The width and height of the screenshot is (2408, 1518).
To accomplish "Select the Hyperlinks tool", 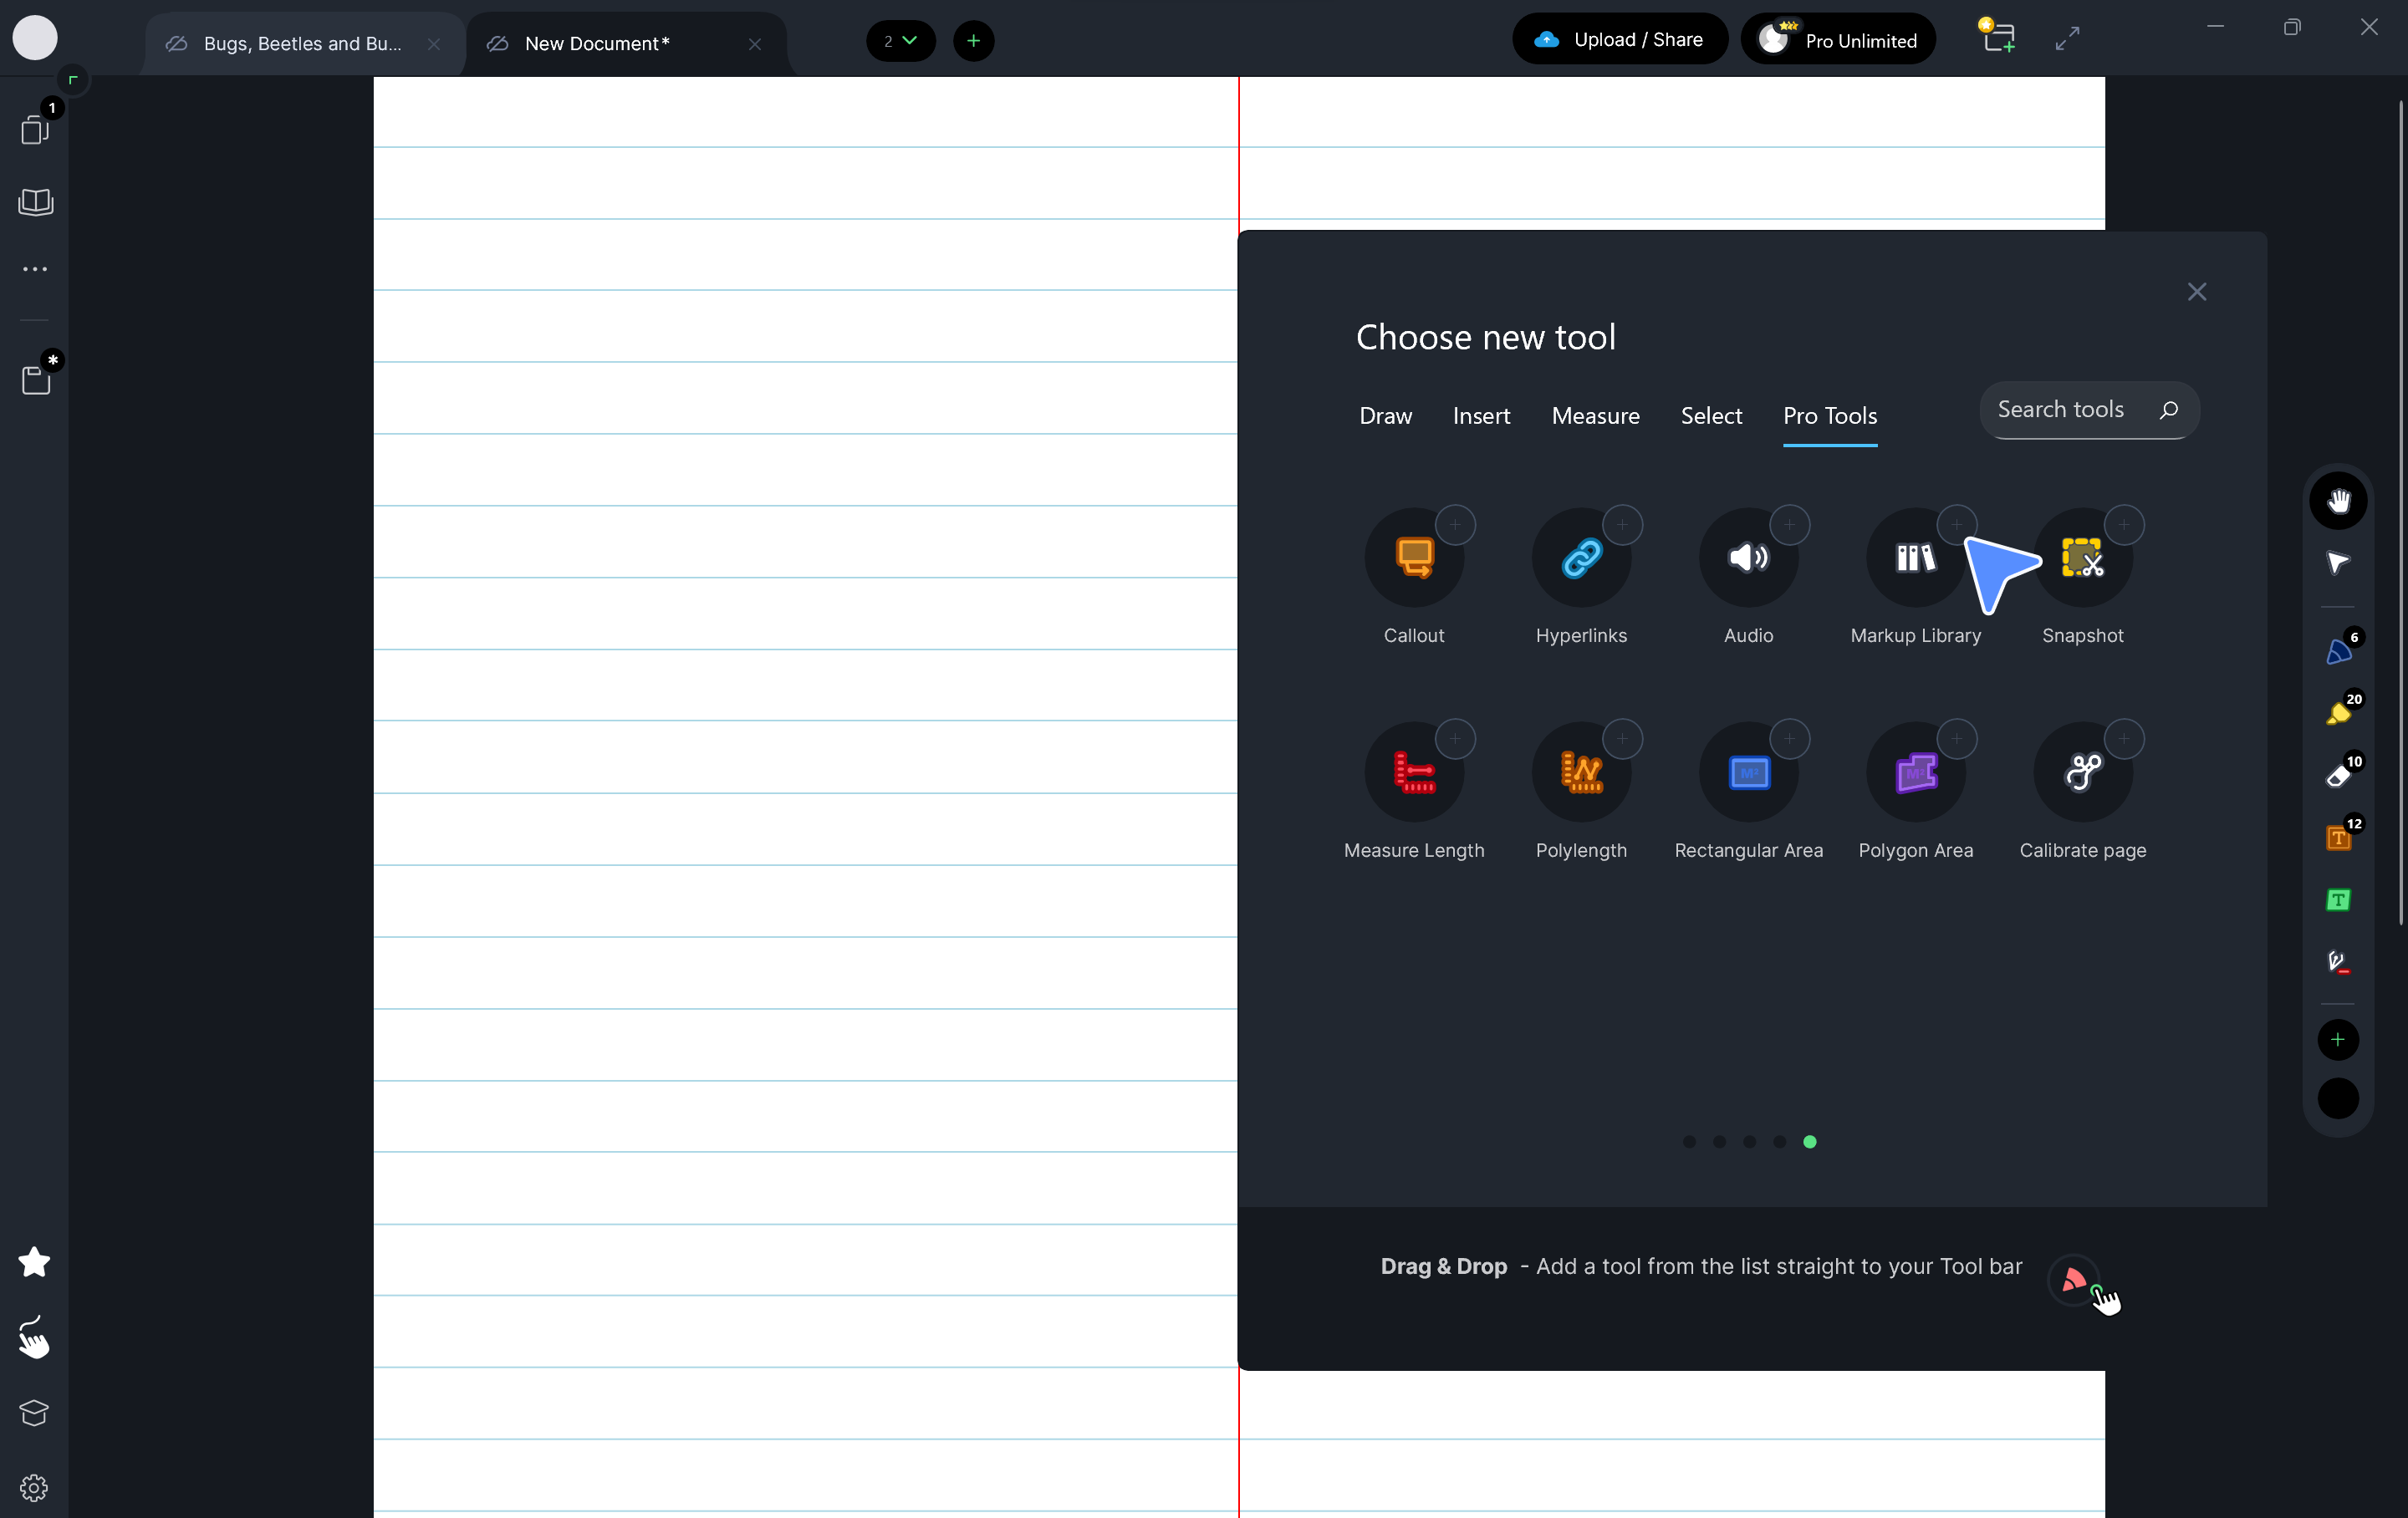I will pyautogui.click(x=1580, y=557).
